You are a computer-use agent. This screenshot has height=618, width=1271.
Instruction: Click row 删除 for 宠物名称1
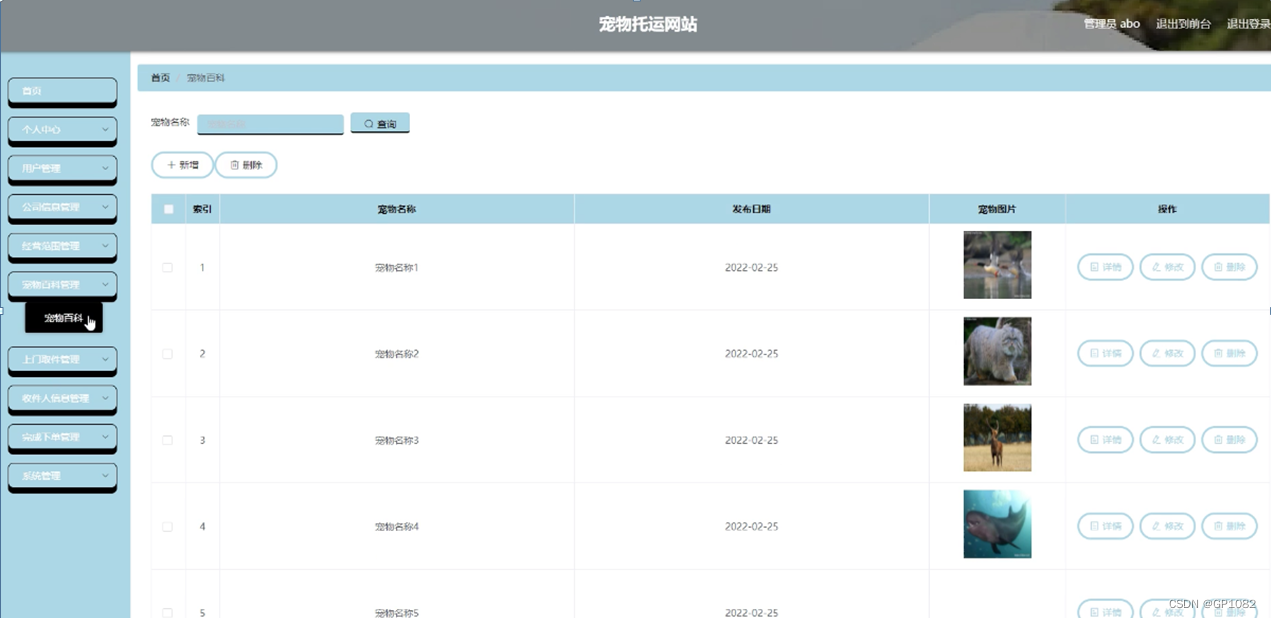pos(1229,267)
